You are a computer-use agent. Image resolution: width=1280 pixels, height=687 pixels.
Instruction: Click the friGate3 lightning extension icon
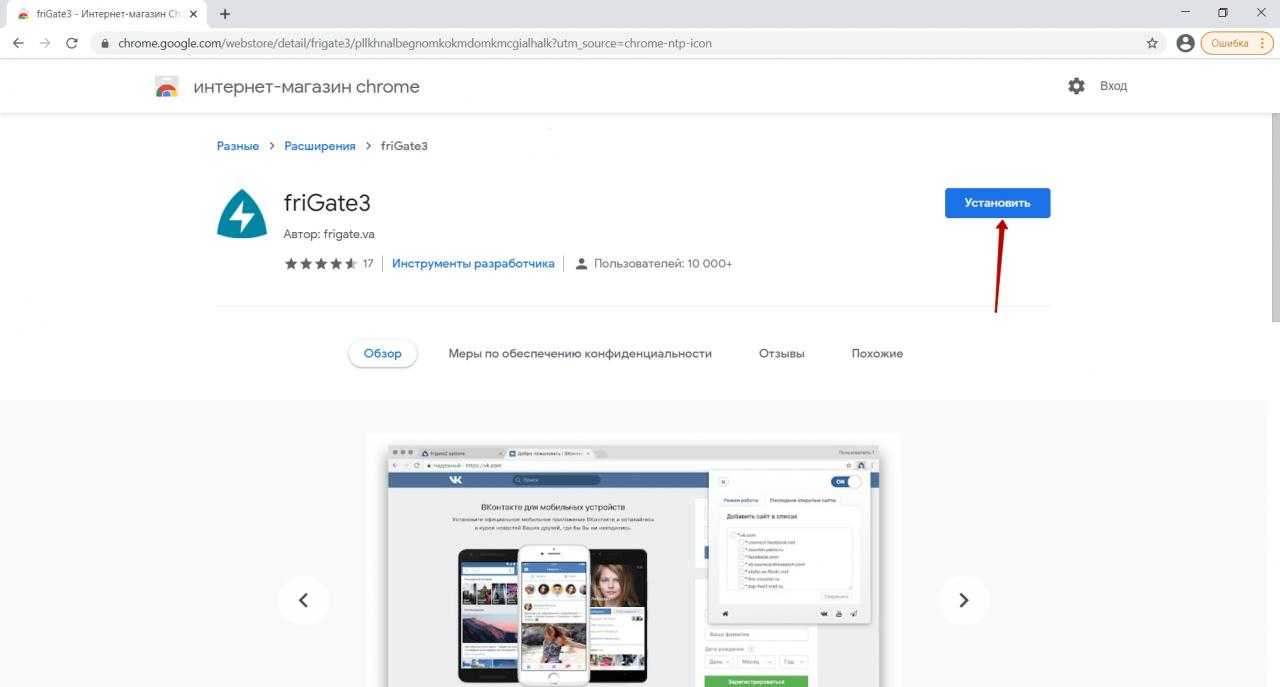pos(242,214)
